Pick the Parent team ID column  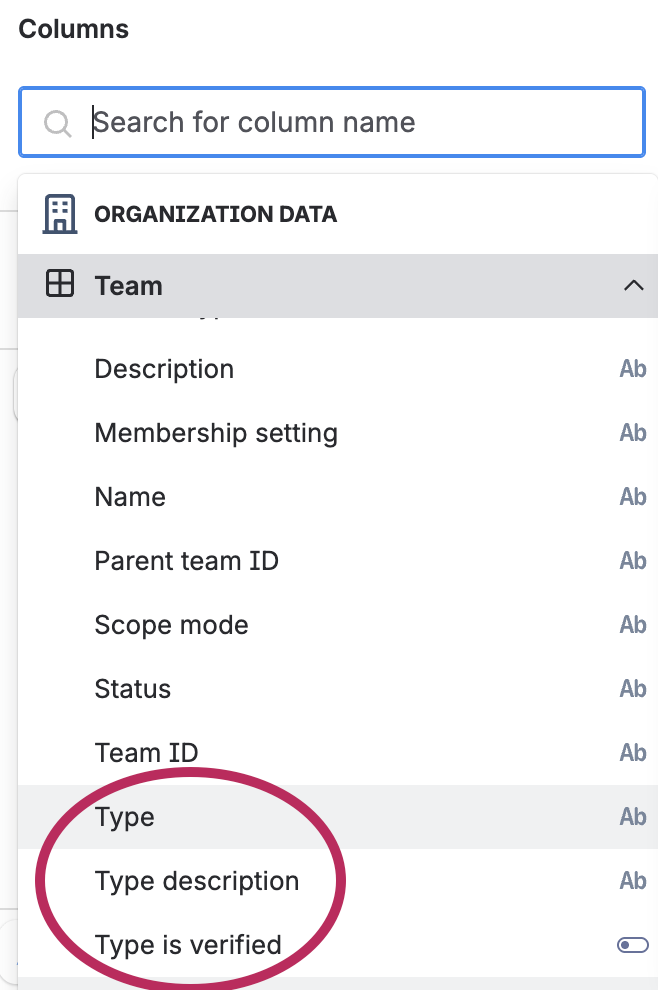pyautogui.click(x=338, y=561)
